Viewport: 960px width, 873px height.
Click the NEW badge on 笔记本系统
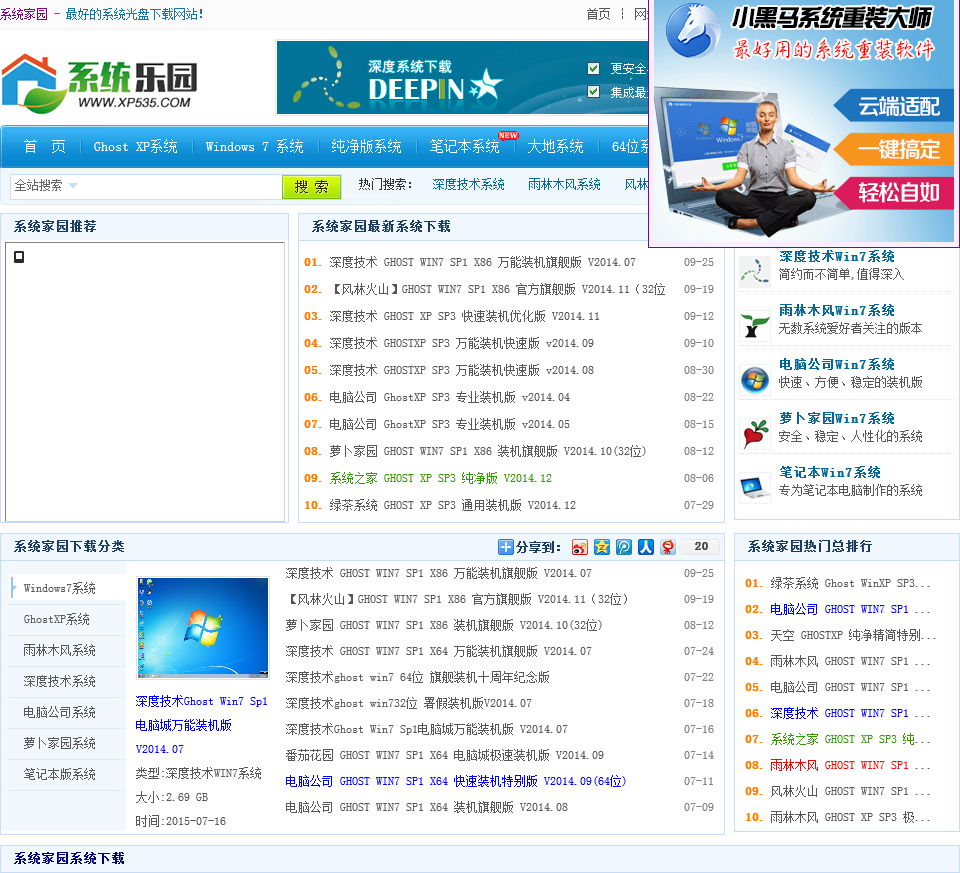click(x=508, y=135)
